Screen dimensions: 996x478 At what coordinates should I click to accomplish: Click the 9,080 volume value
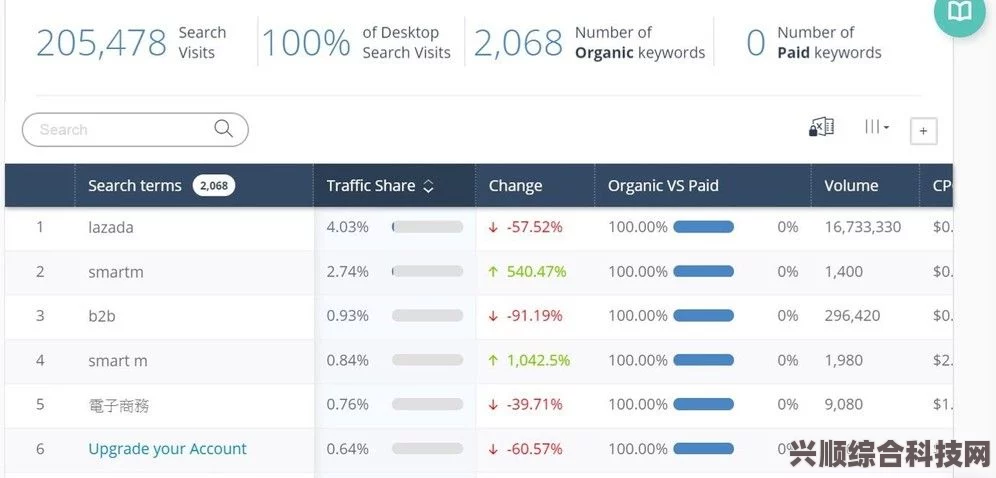click(x=844, y=404)
